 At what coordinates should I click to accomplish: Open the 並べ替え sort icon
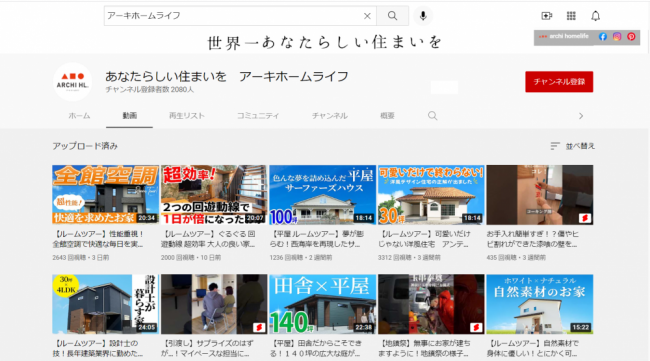[555, 146]
